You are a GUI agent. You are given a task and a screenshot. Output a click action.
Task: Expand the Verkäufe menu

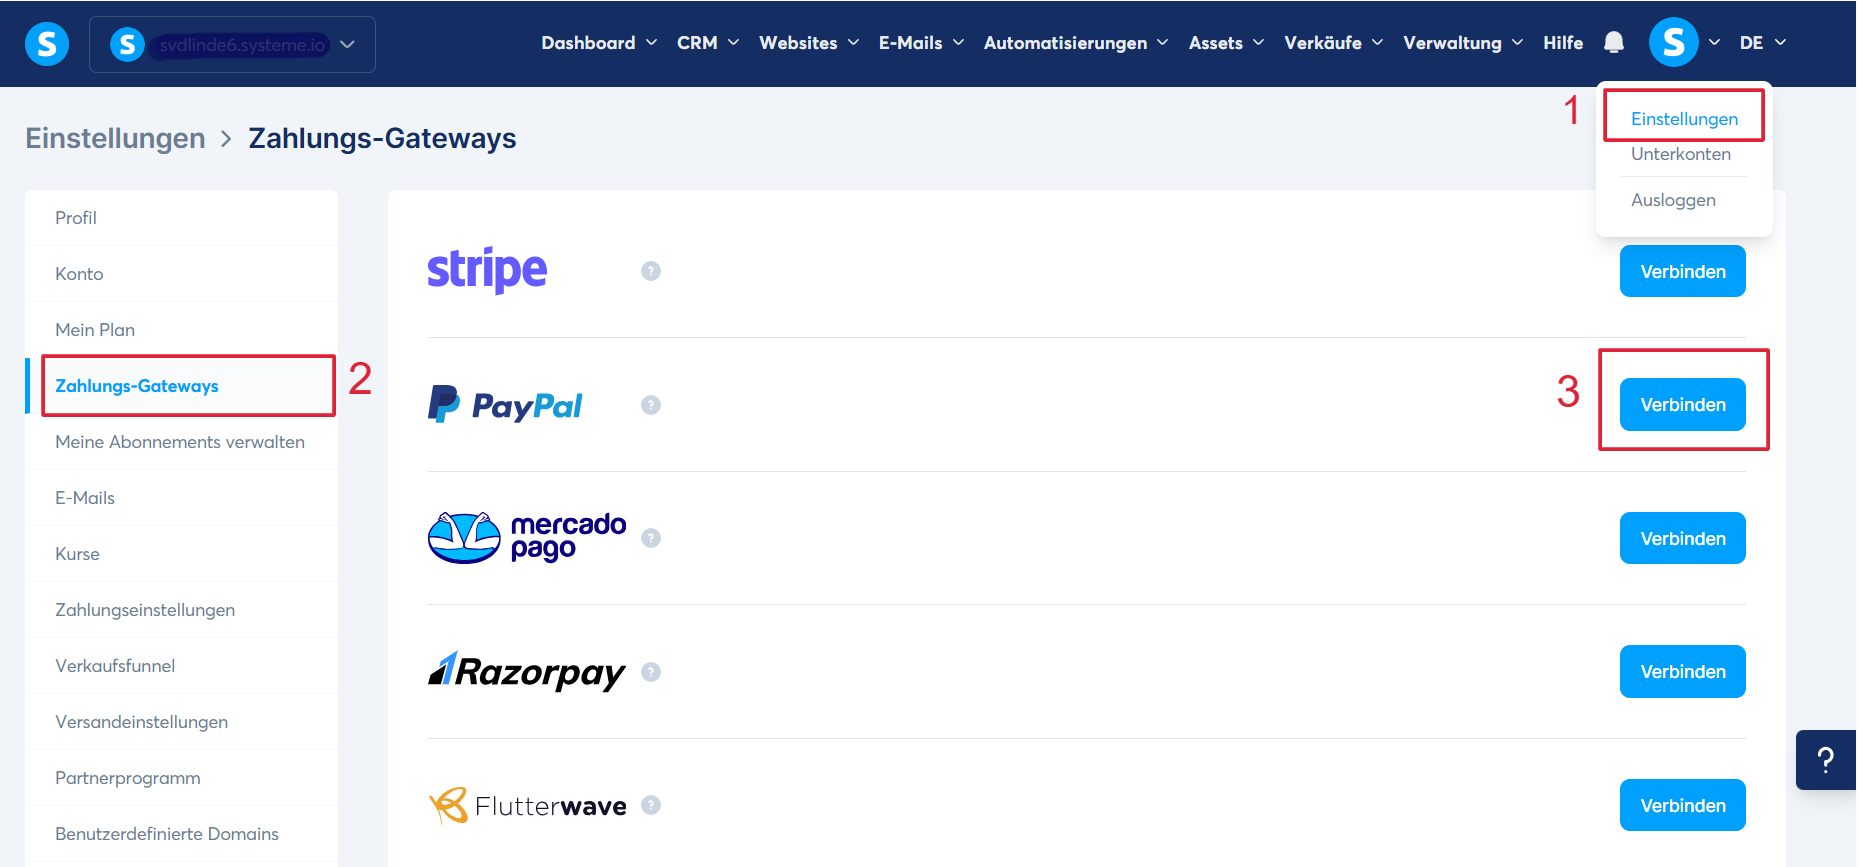pos(1334,43)
